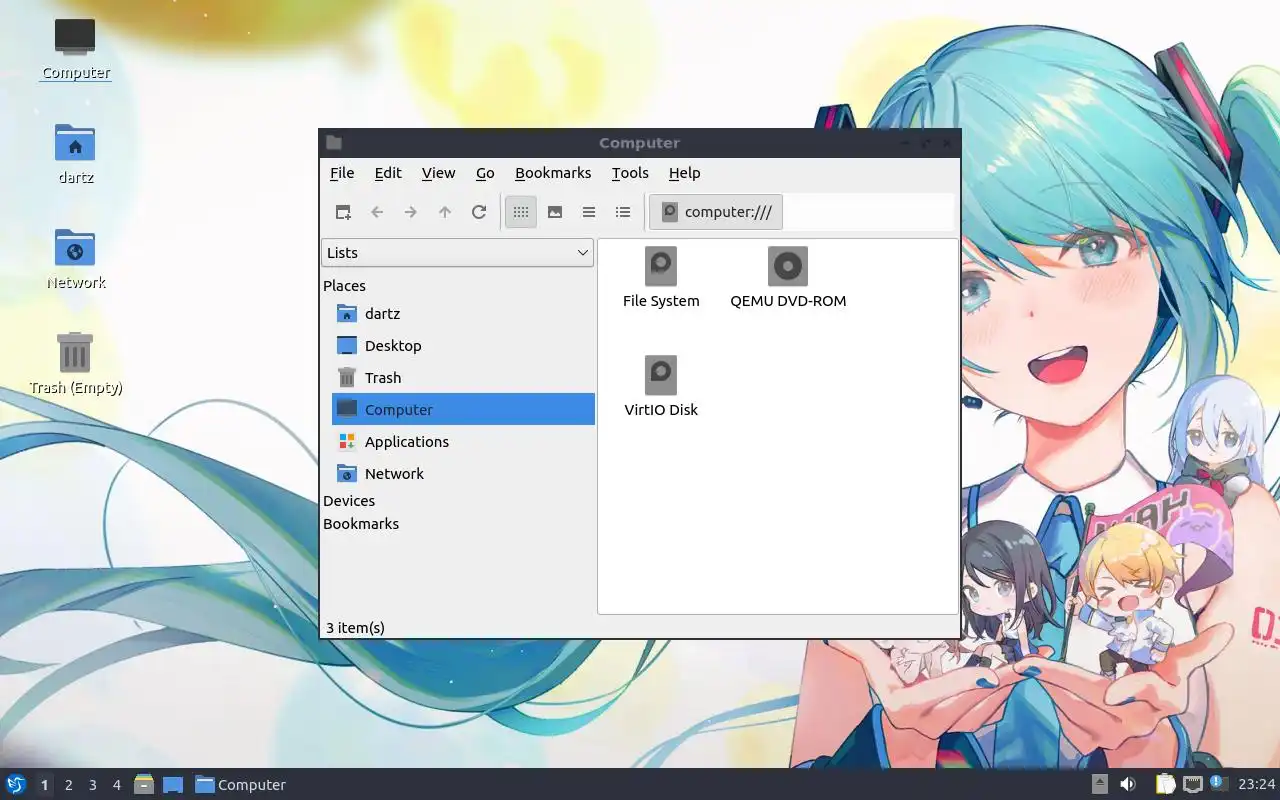This screenshot has width=1280, height=800.
Task: Select Computer in Places sidebar
Action: 463,410
